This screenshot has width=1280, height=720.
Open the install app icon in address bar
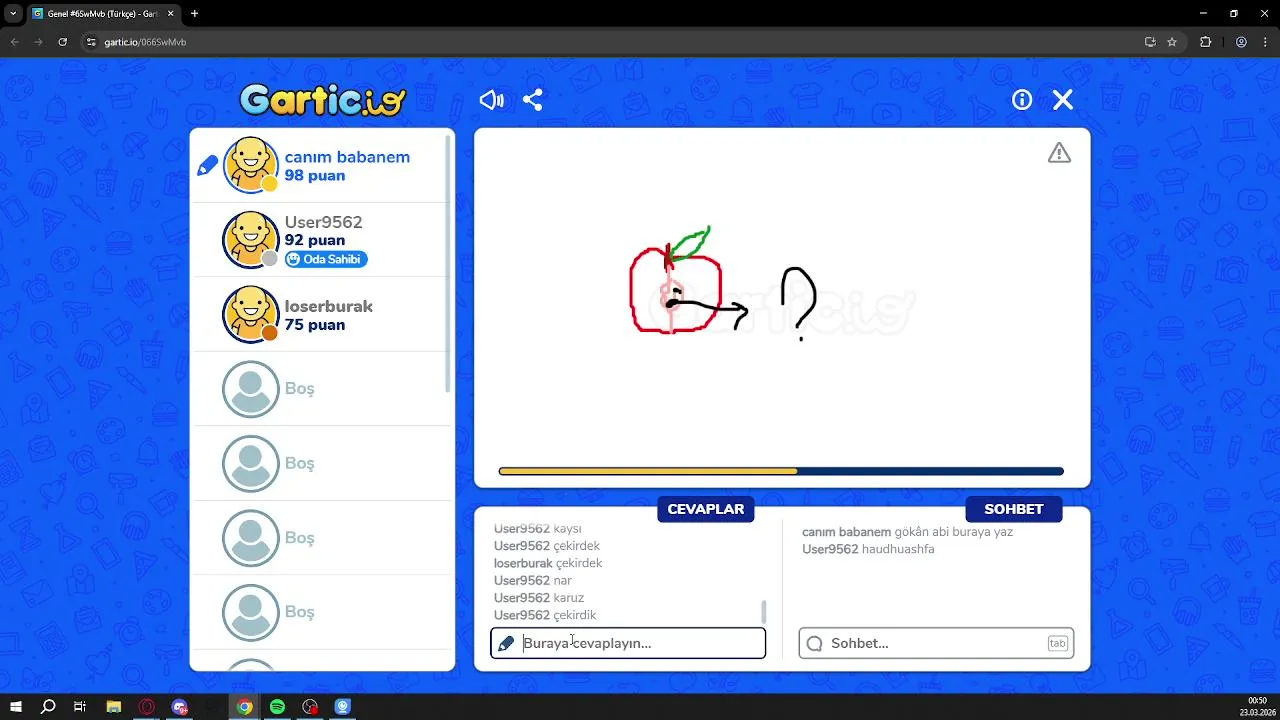point(1150,42)
